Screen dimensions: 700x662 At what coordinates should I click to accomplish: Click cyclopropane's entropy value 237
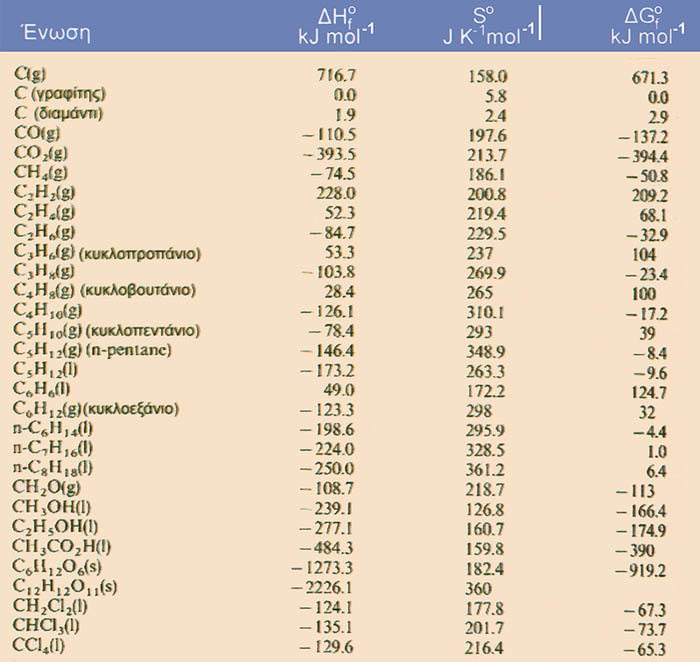click(x=480, y=253)
